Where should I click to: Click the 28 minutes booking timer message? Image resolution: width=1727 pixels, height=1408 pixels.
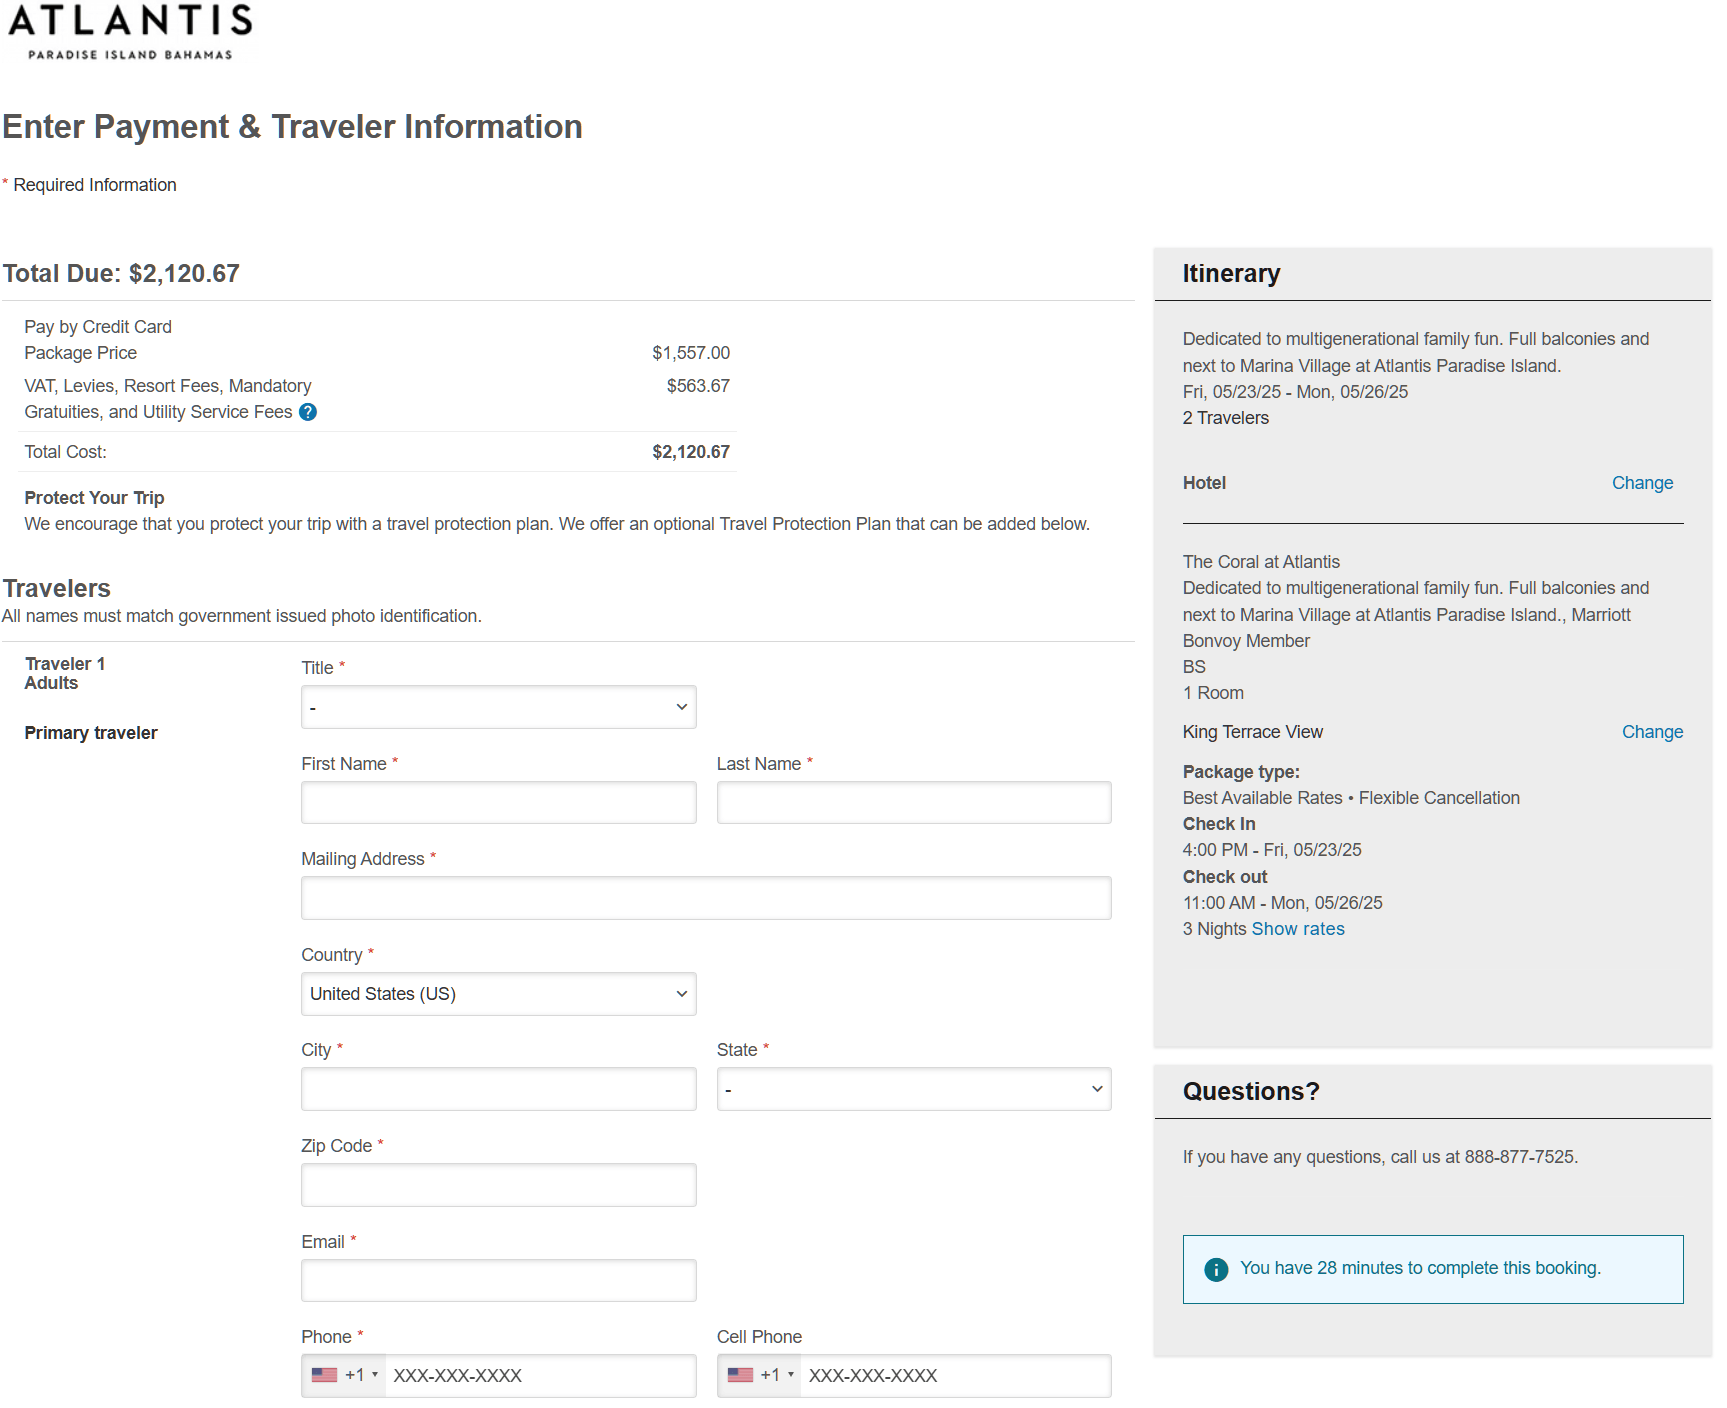click(x=1420, y=1268)
